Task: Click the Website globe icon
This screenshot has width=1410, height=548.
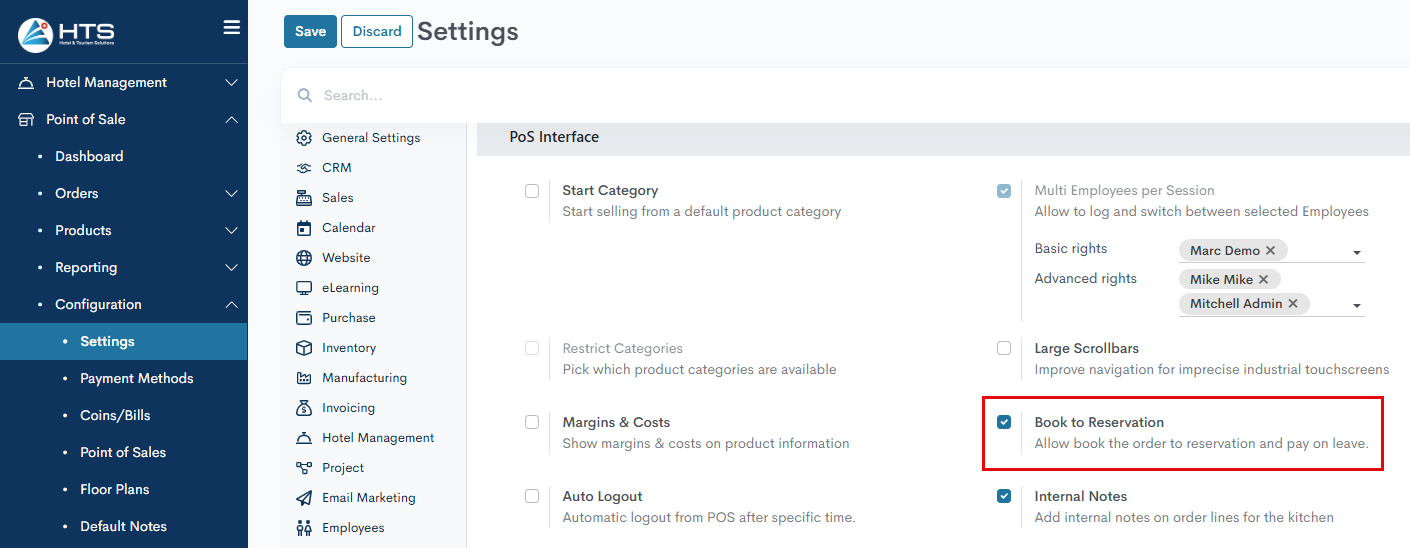Action: [x=304, y=258]
